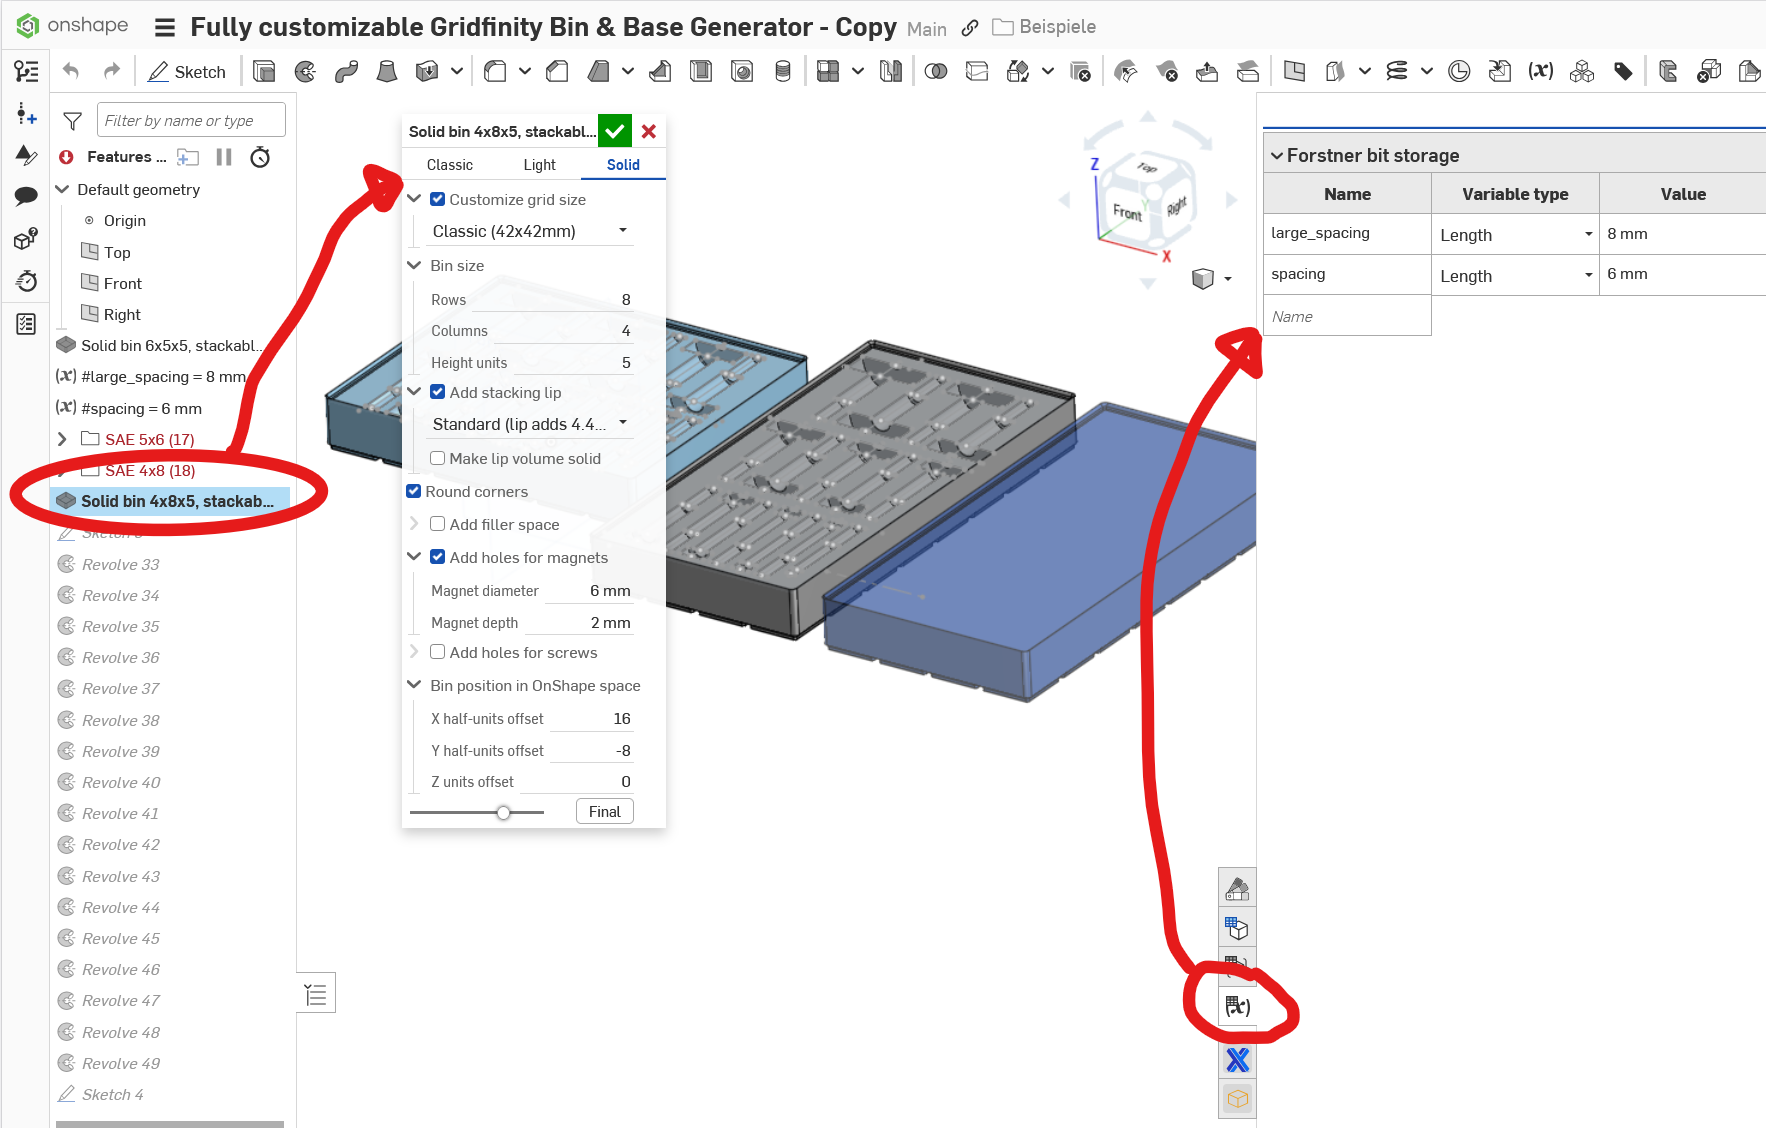Start a new Sketch
The height and width of the screenshot is (1128, 1766).
[x=187, y=71]
